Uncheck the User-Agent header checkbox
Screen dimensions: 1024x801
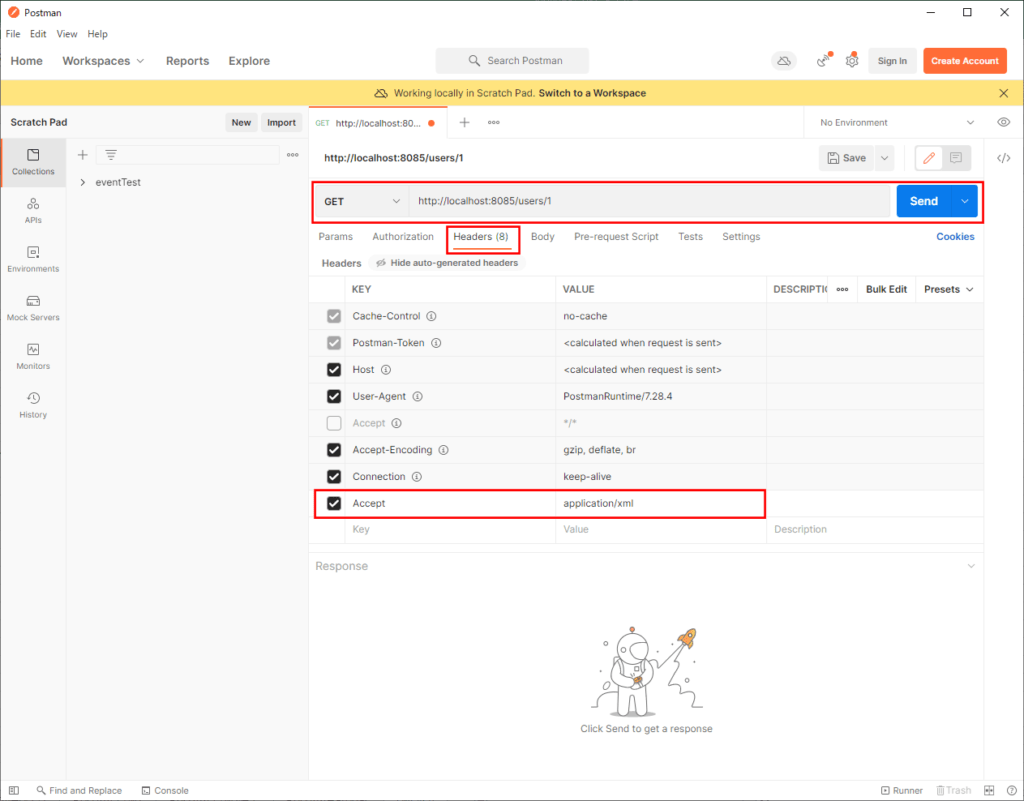pyautogui.click(x=334, y=396)
